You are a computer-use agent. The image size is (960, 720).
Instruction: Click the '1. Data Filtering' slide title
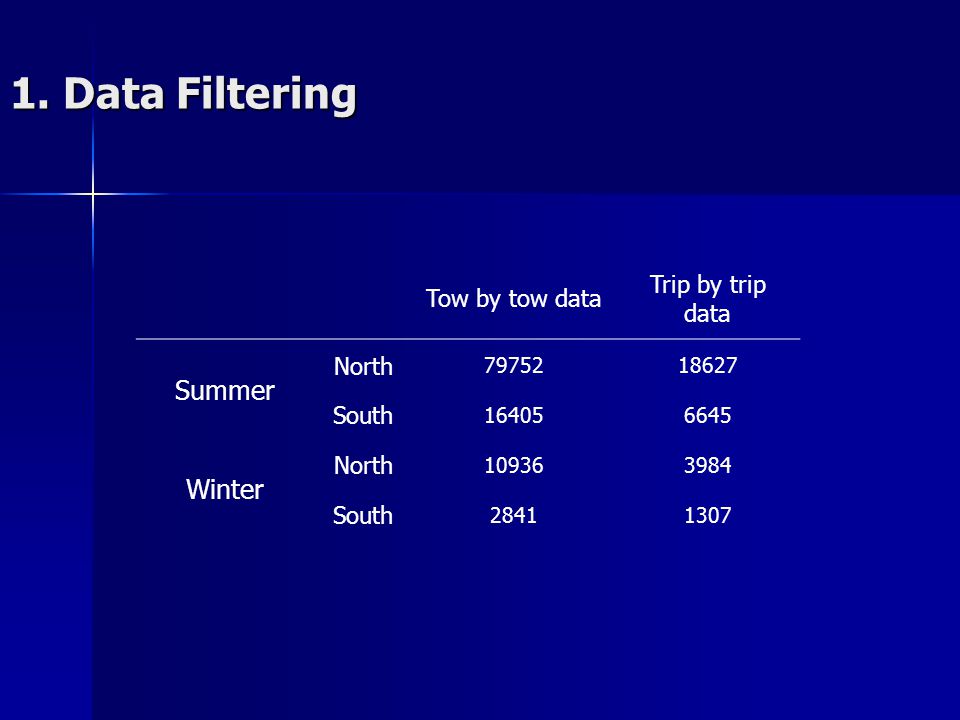pyautogui.click(x=184, y=94)
